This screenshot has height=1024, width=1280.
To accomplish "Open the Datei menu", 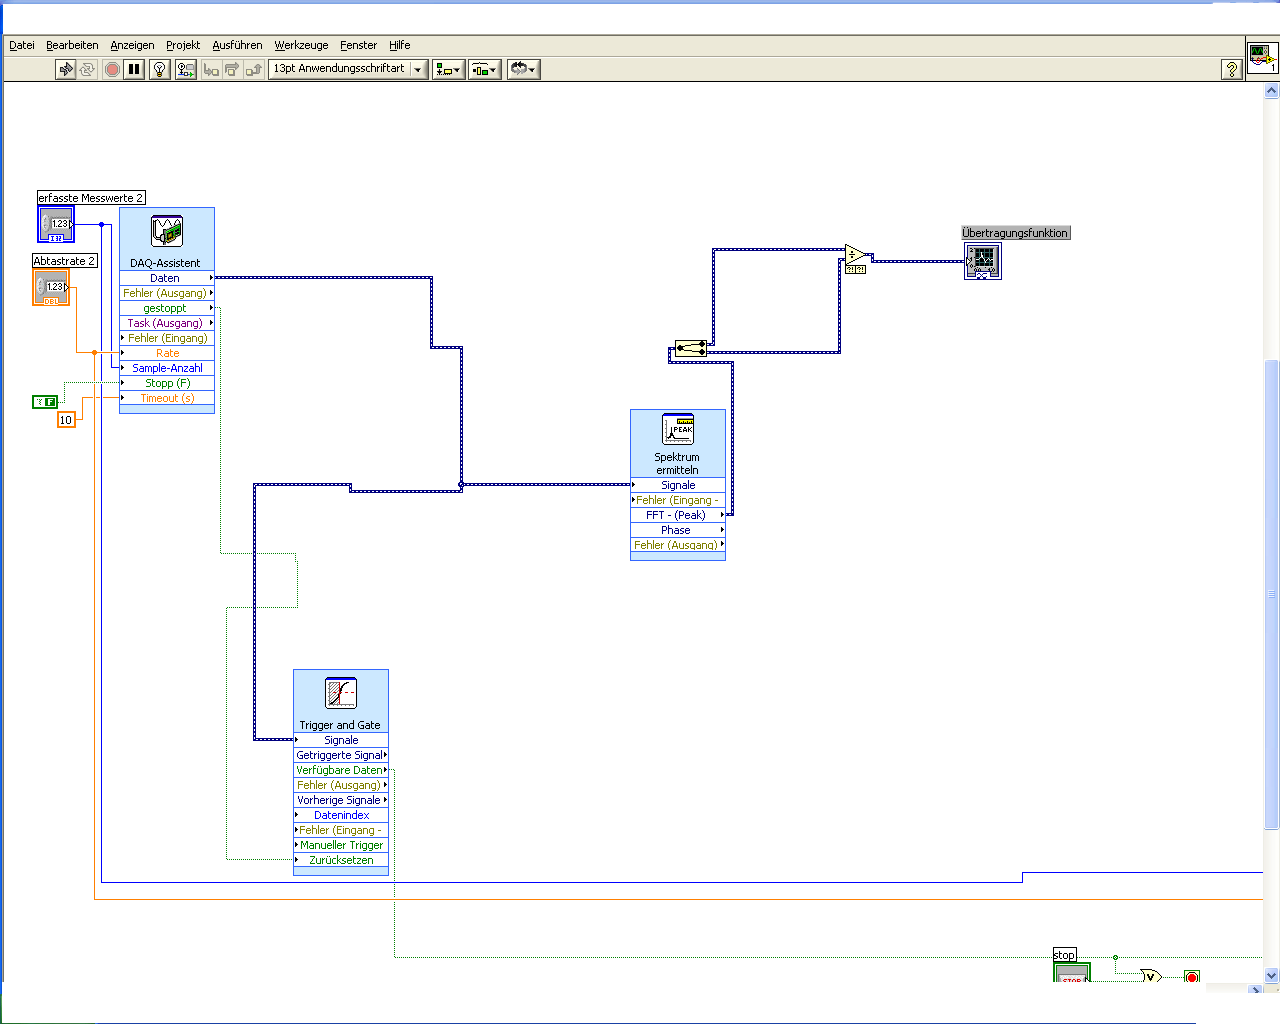I will pos(22,45).
